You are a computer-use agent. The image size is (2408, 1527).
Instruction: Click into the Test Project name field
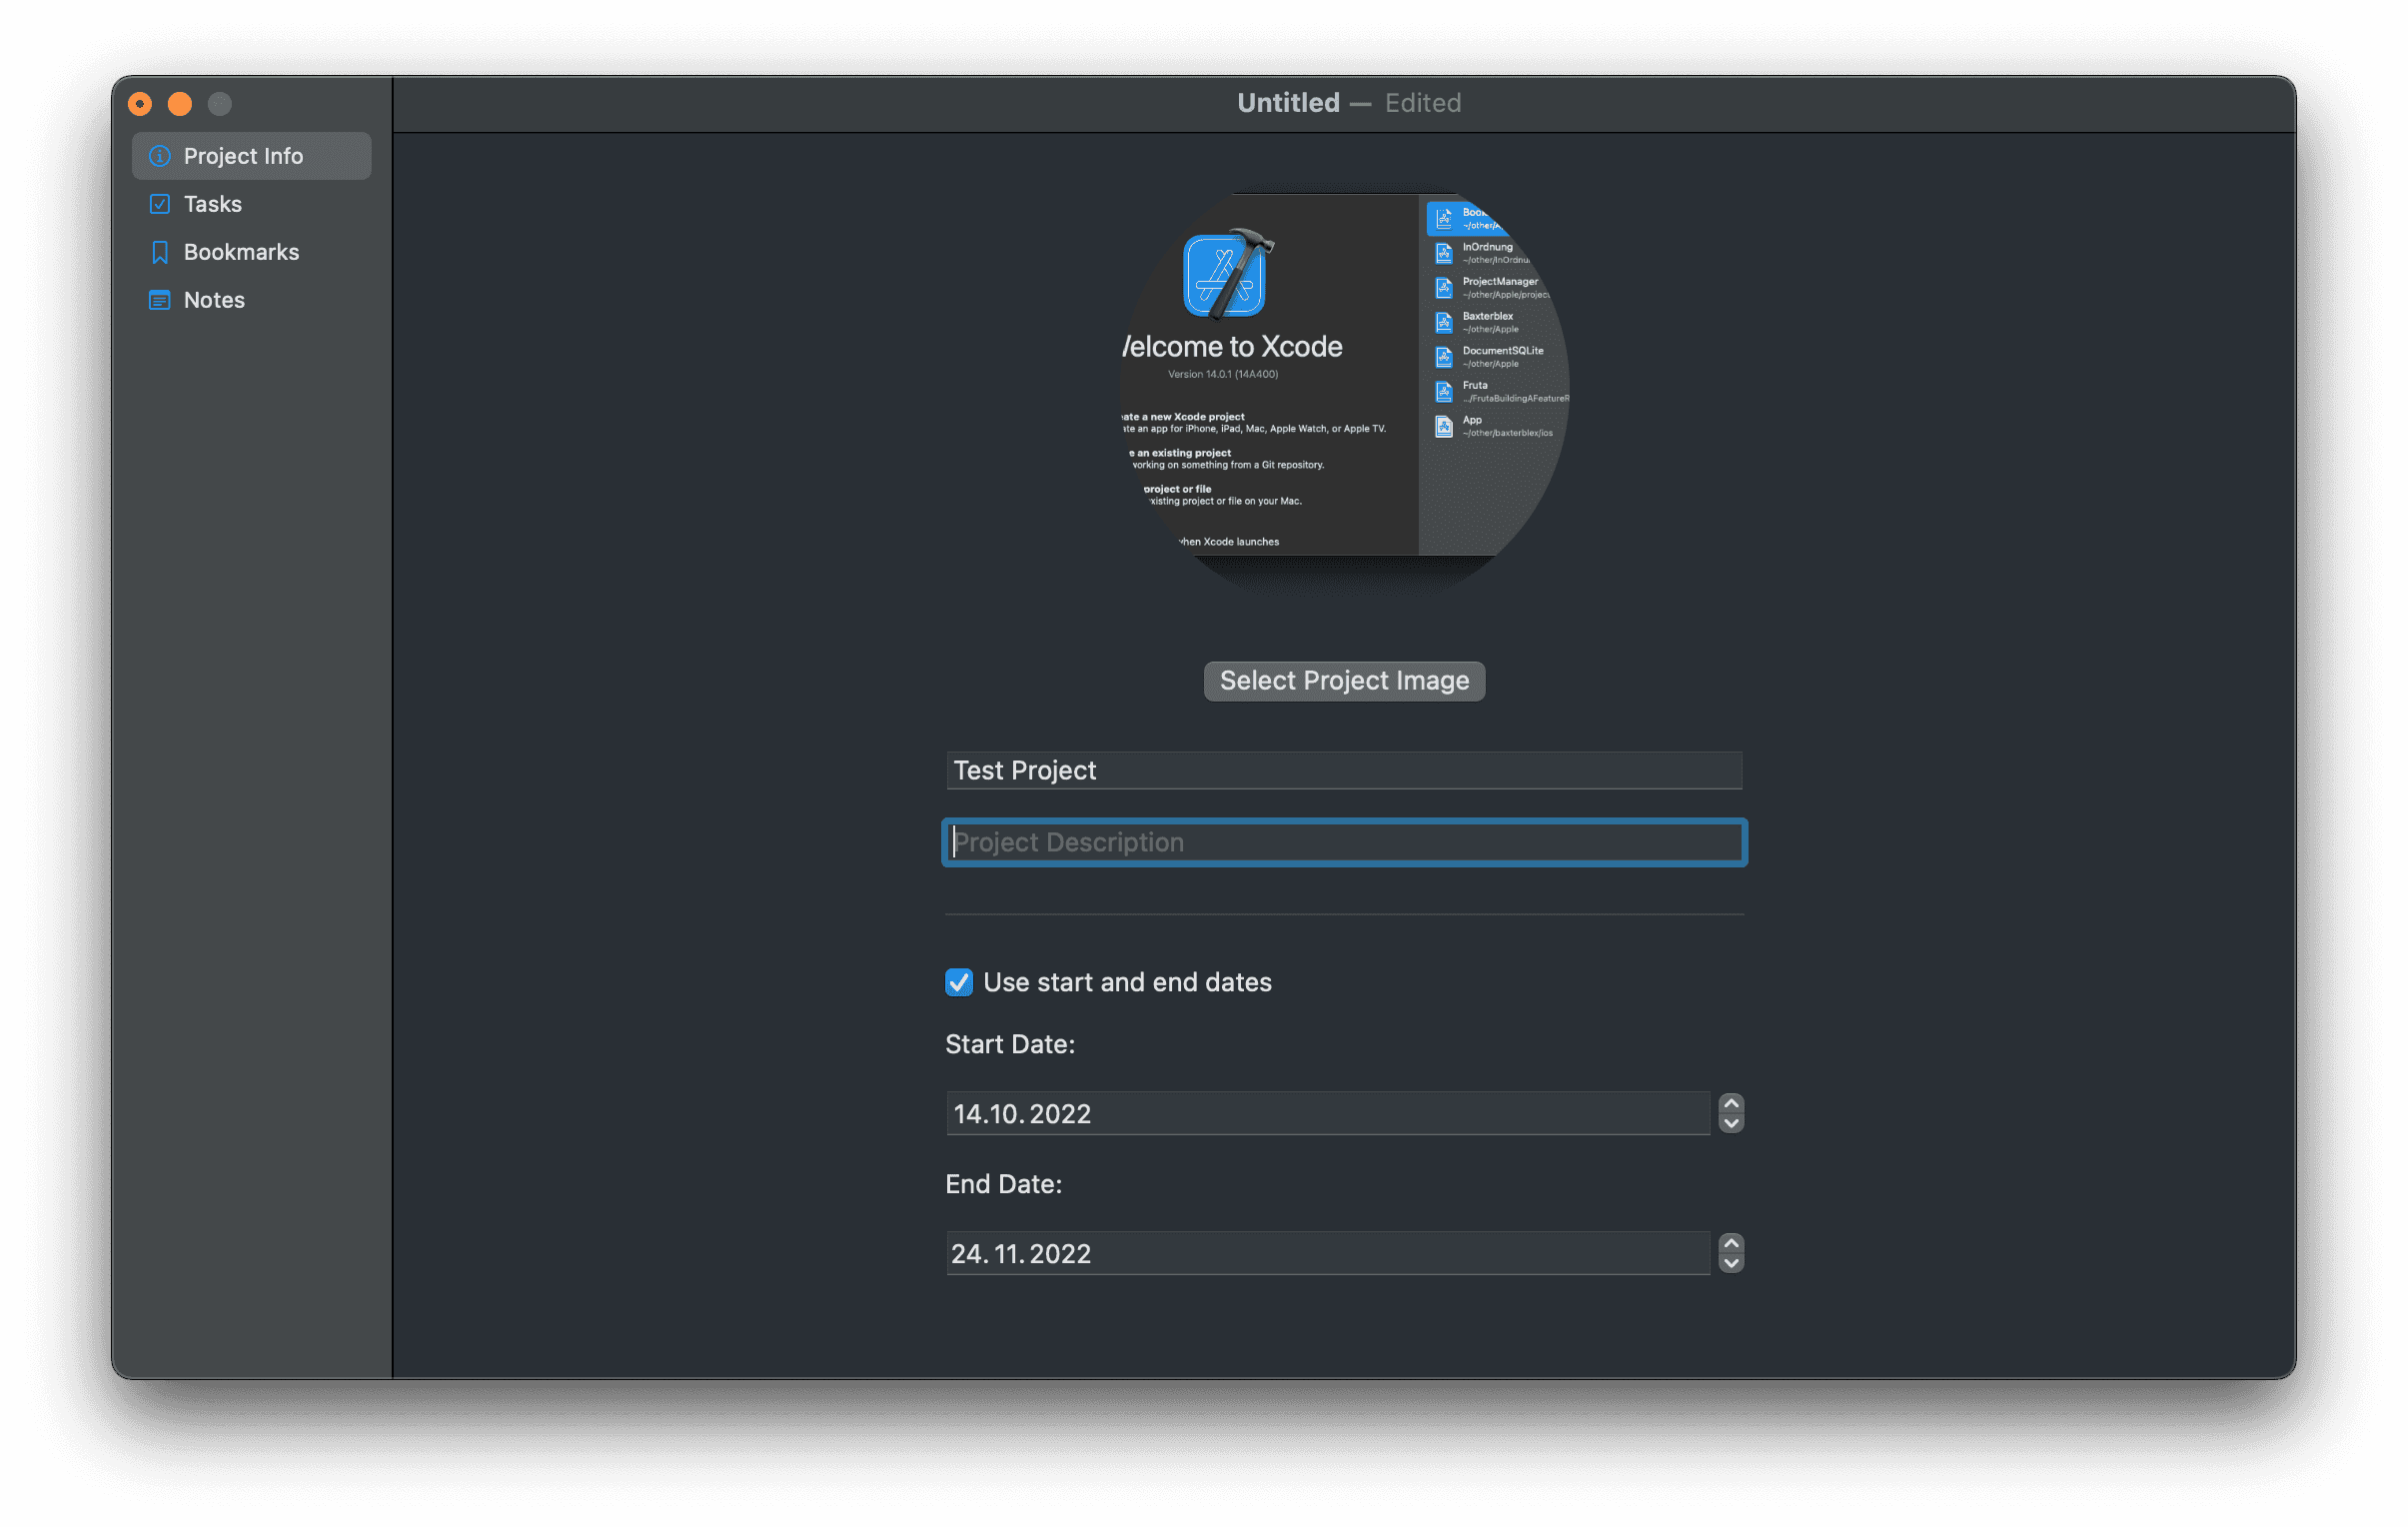point(1344,771)
